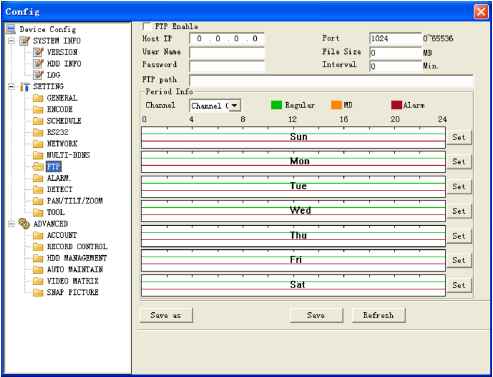Click Set for Sunday period

tap(459, 137)
